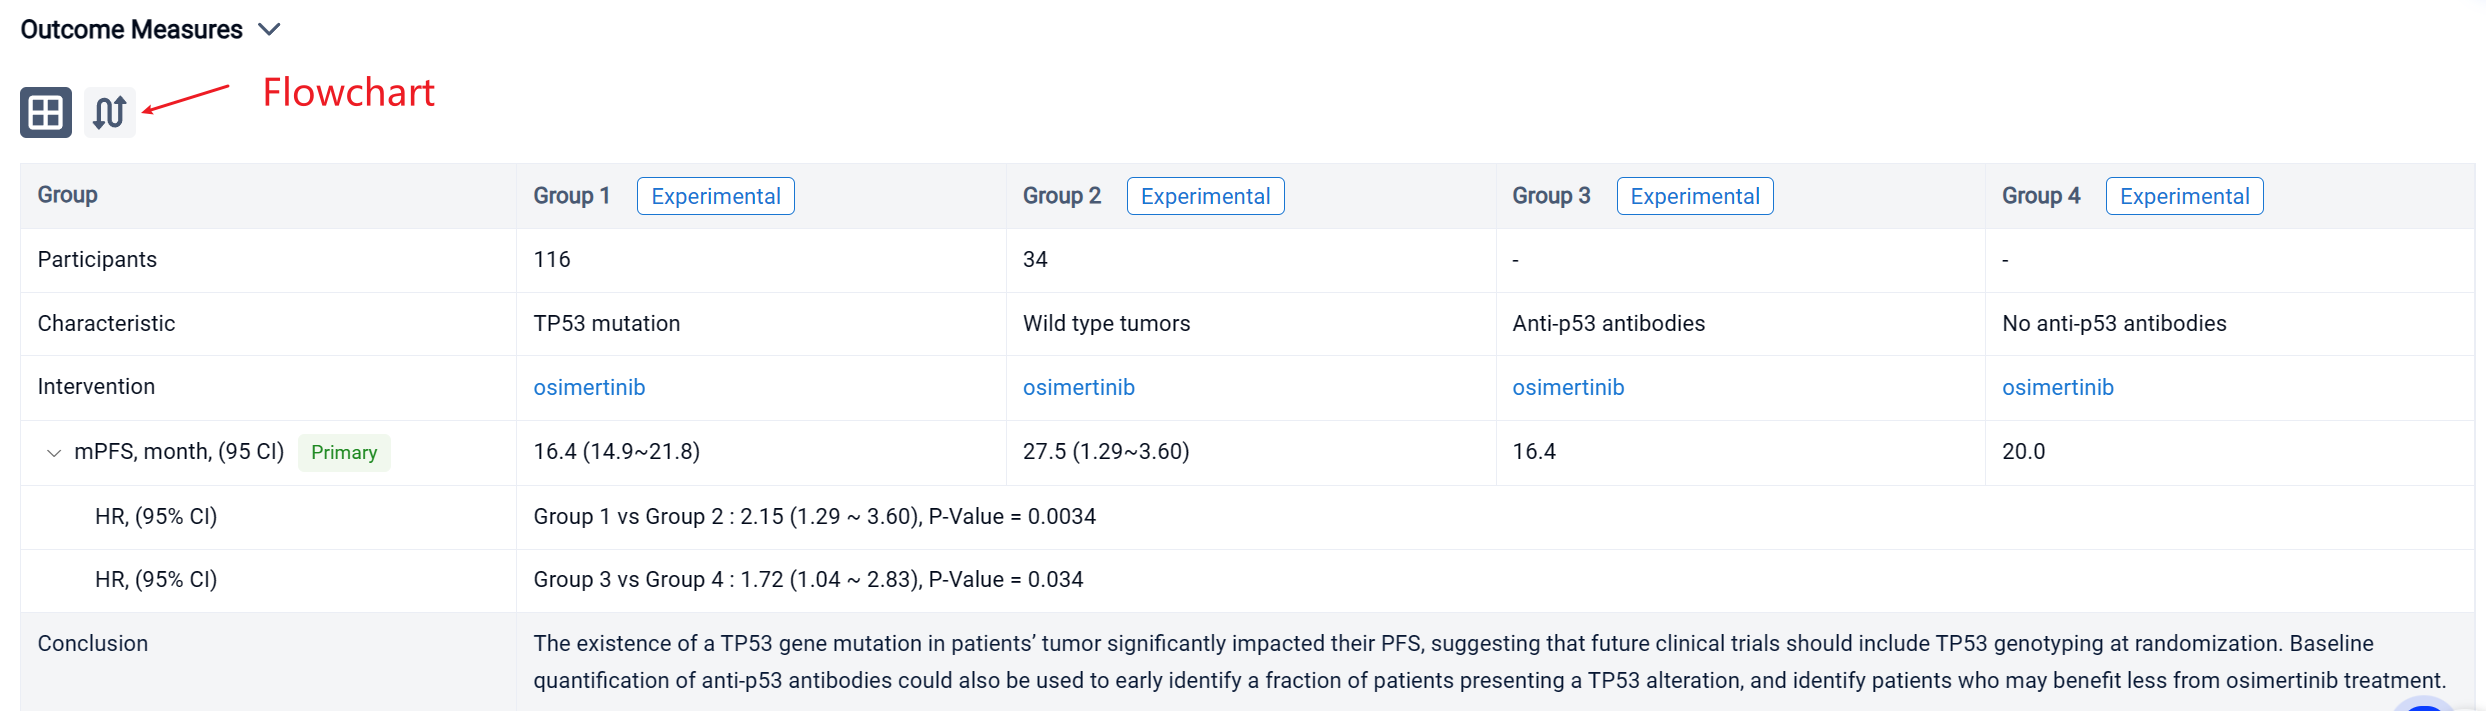Click Group 4 Experimental tag
The image size is (2486, 711).
coord(2184,197)
